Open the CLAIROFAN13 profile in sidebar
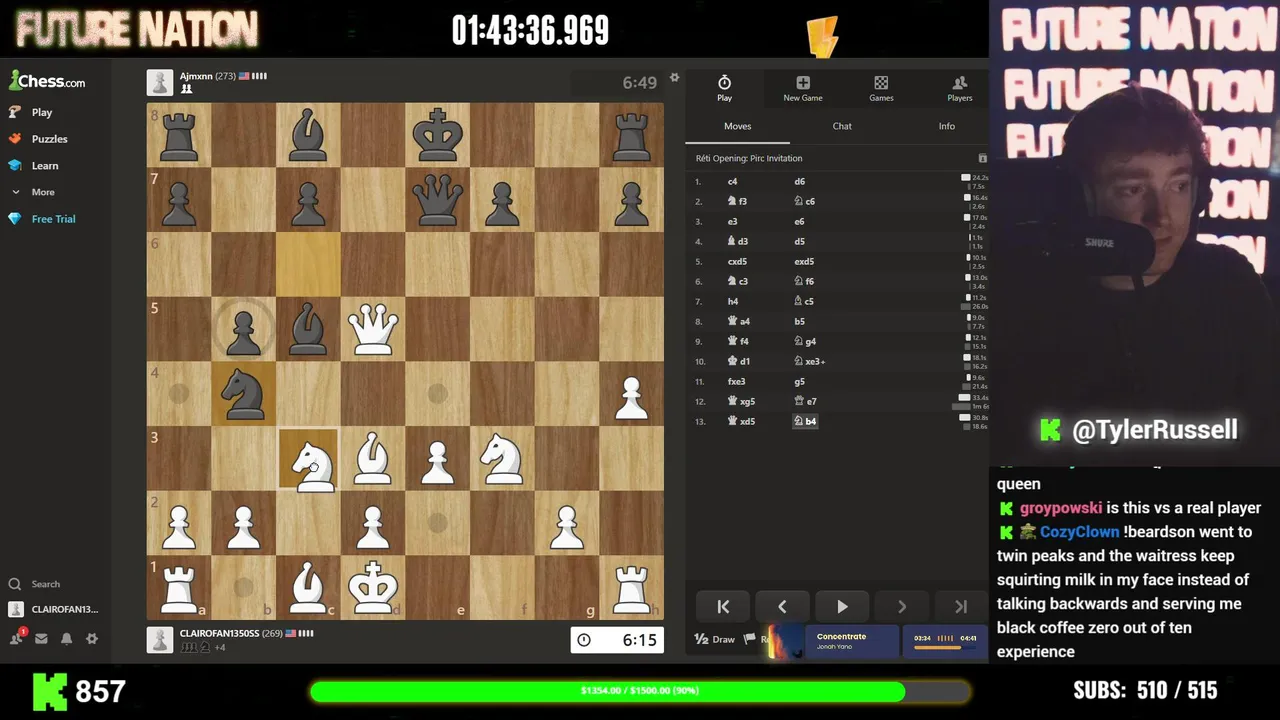Screen dimensions: 1280x720 (x=54, y=609)
